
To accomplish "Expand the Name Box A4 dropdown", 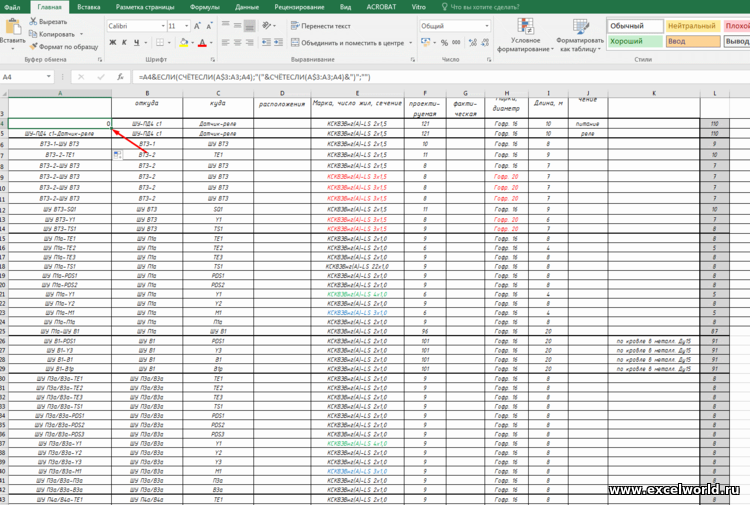I will pyautogui.click(x=48, y=77).
